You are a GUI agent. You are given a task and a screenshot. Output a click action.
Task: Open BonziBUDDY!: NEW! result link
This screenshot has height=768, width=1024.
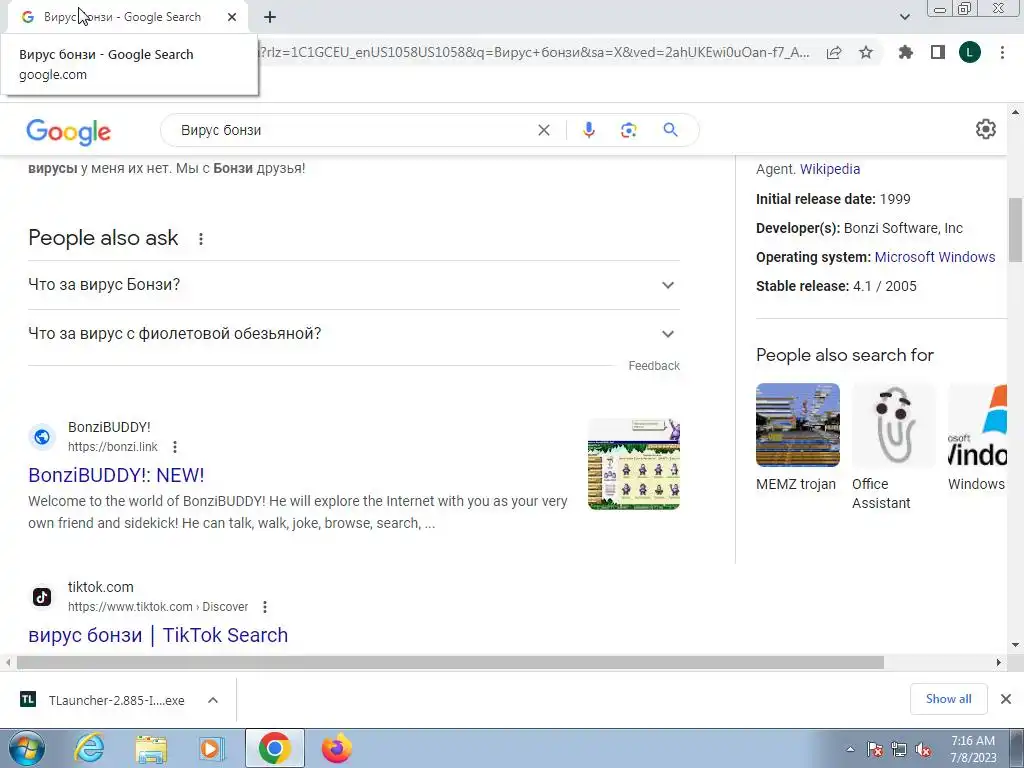[116, 475]
